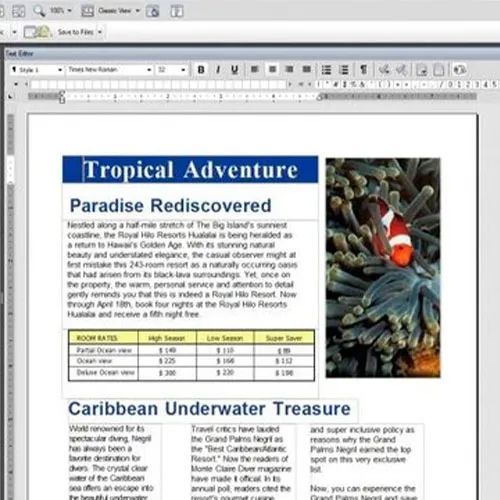Click the paragraph starting with Nestled along

pos(182,269)
